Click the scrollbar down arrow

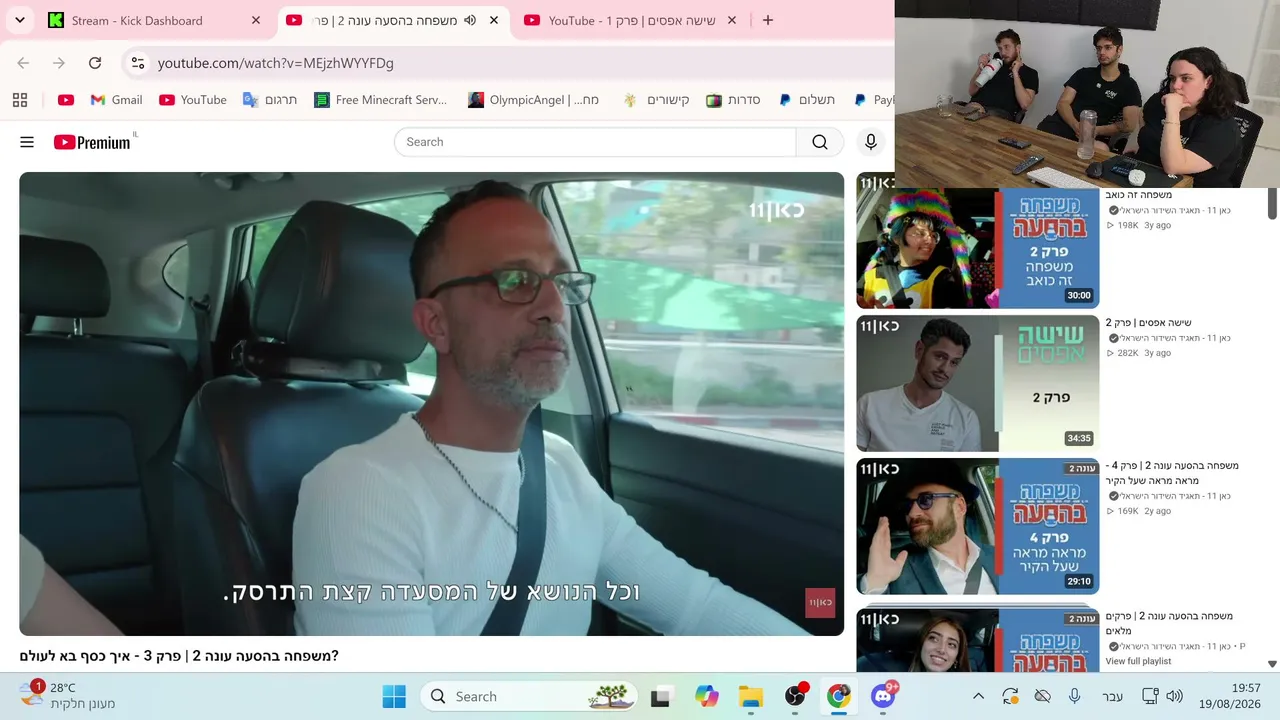(x=1272, y=664)
